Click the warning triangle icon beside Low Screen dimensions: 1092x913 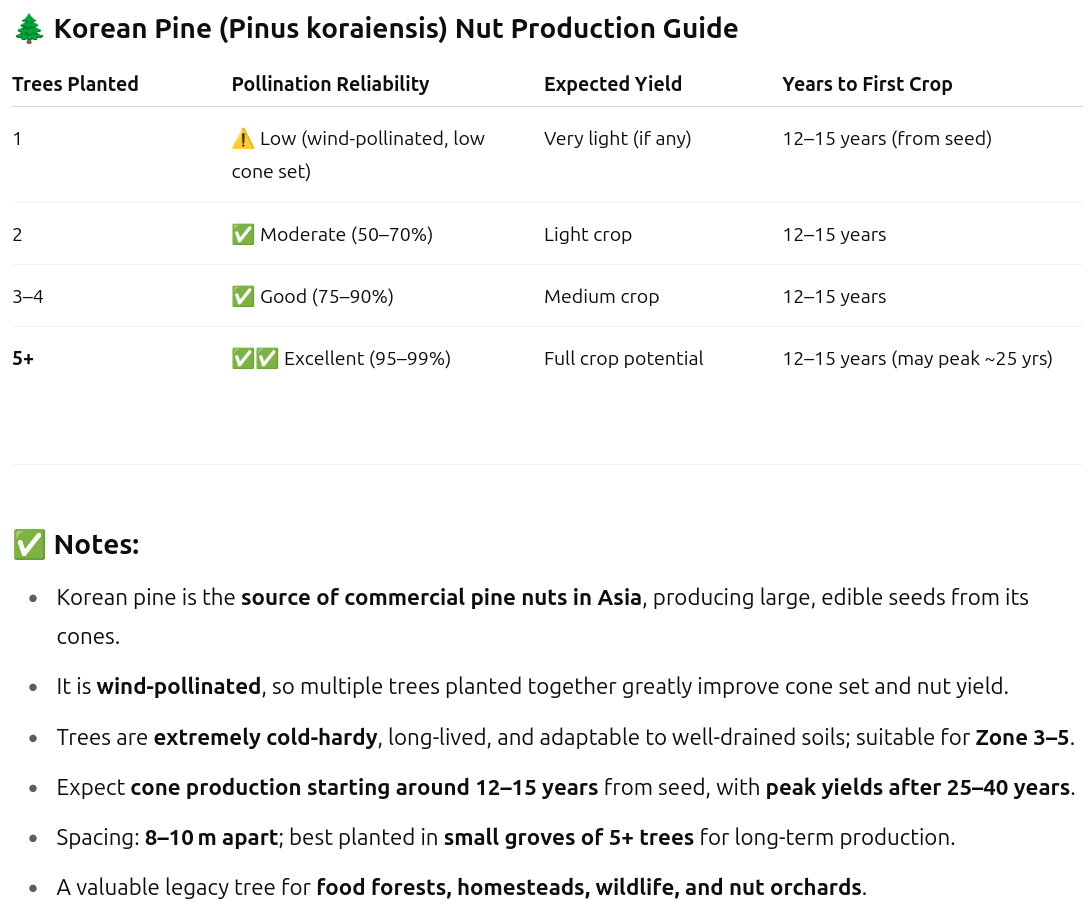click(242, 139)
